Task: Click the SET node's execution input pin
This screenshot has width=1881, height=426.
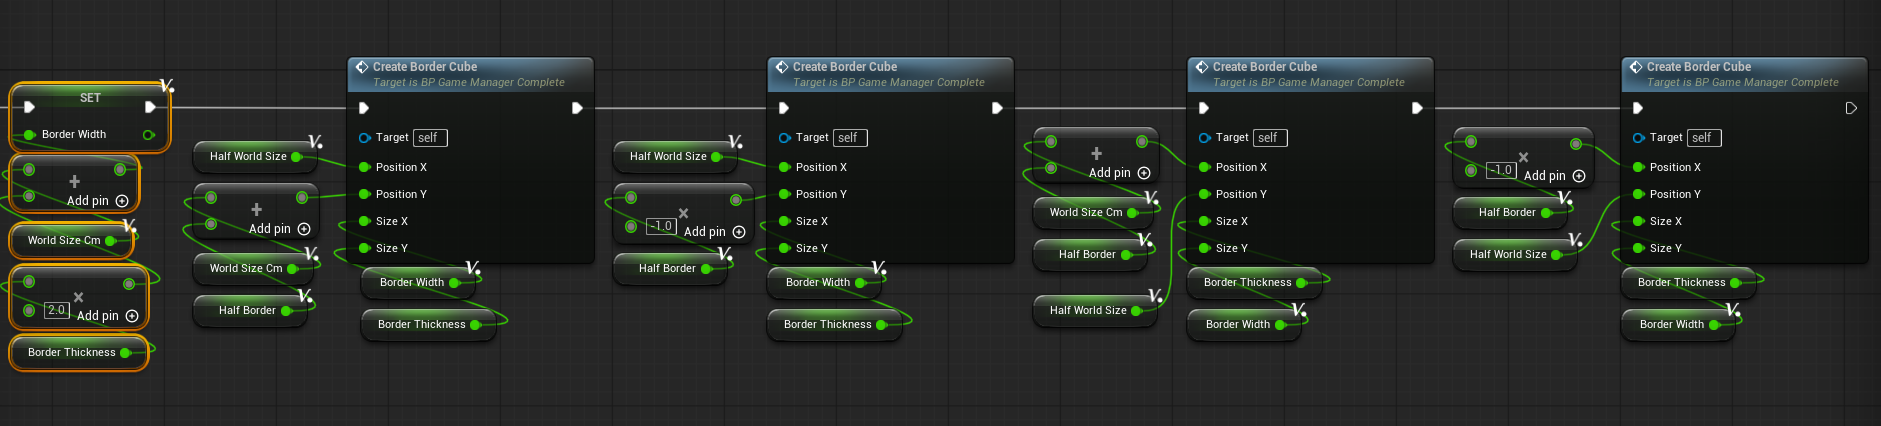Action: 29,107
